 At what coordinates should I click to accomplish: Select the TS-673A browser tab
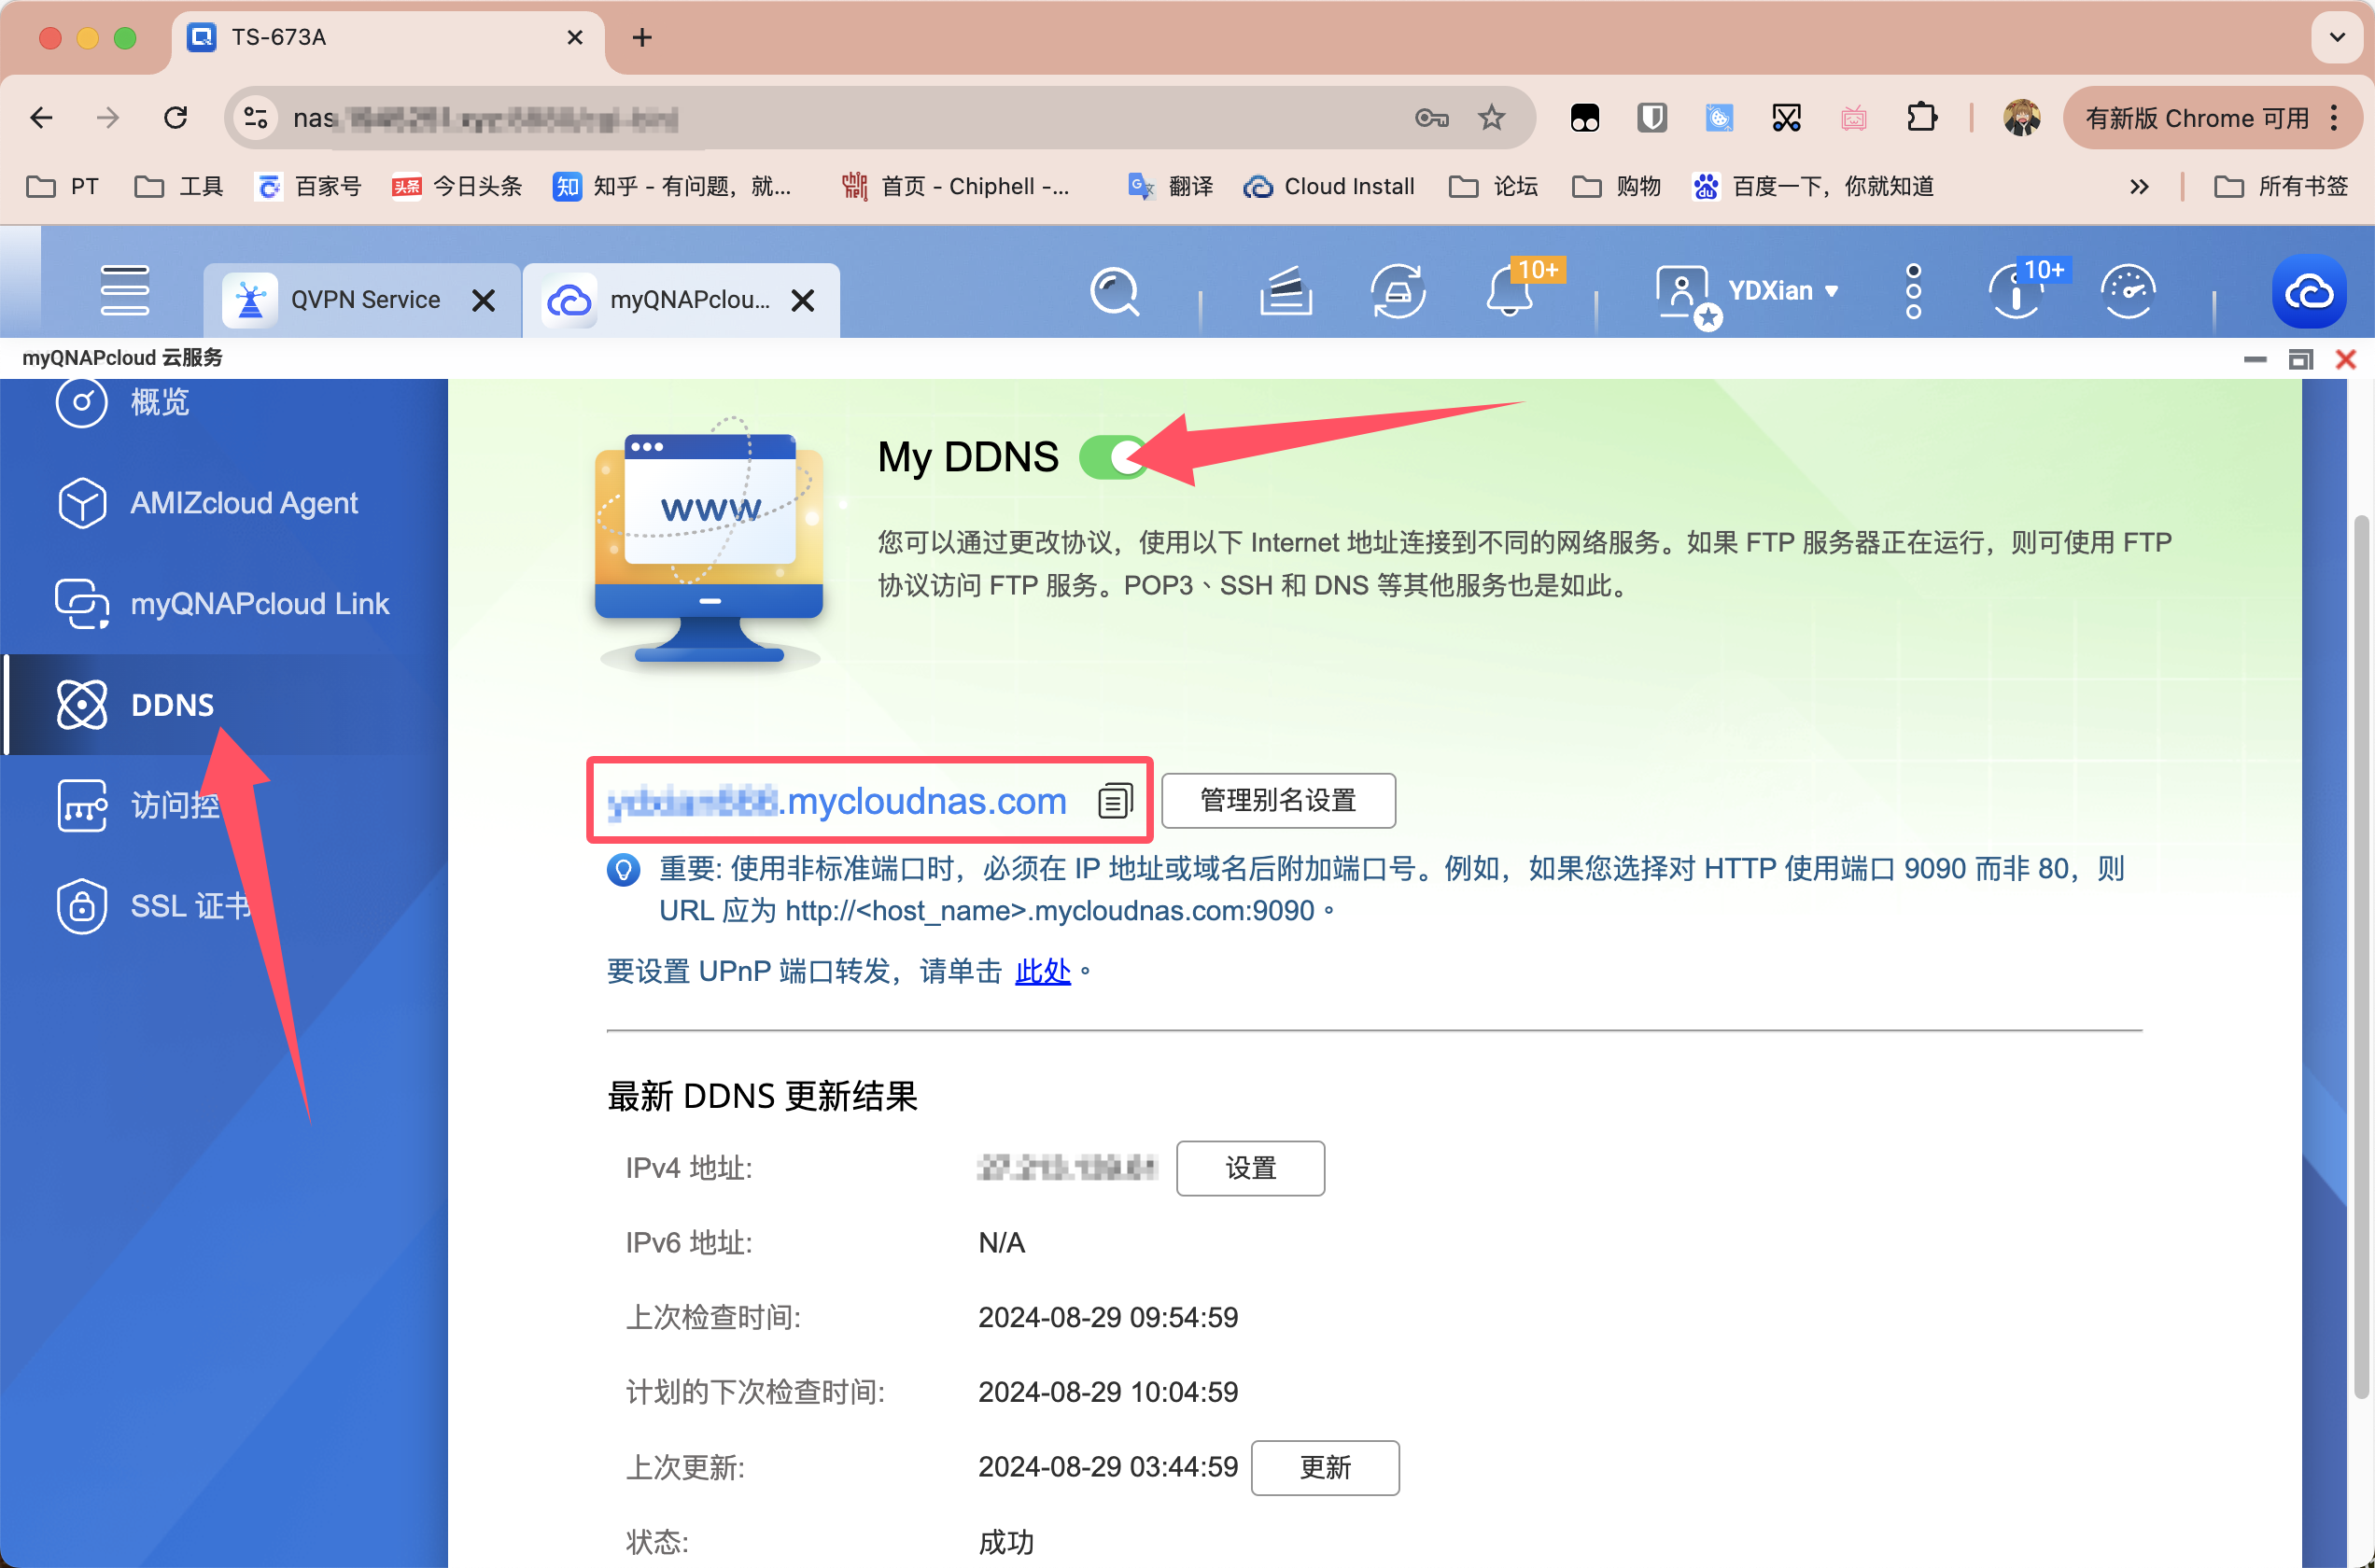pos(387,38)
